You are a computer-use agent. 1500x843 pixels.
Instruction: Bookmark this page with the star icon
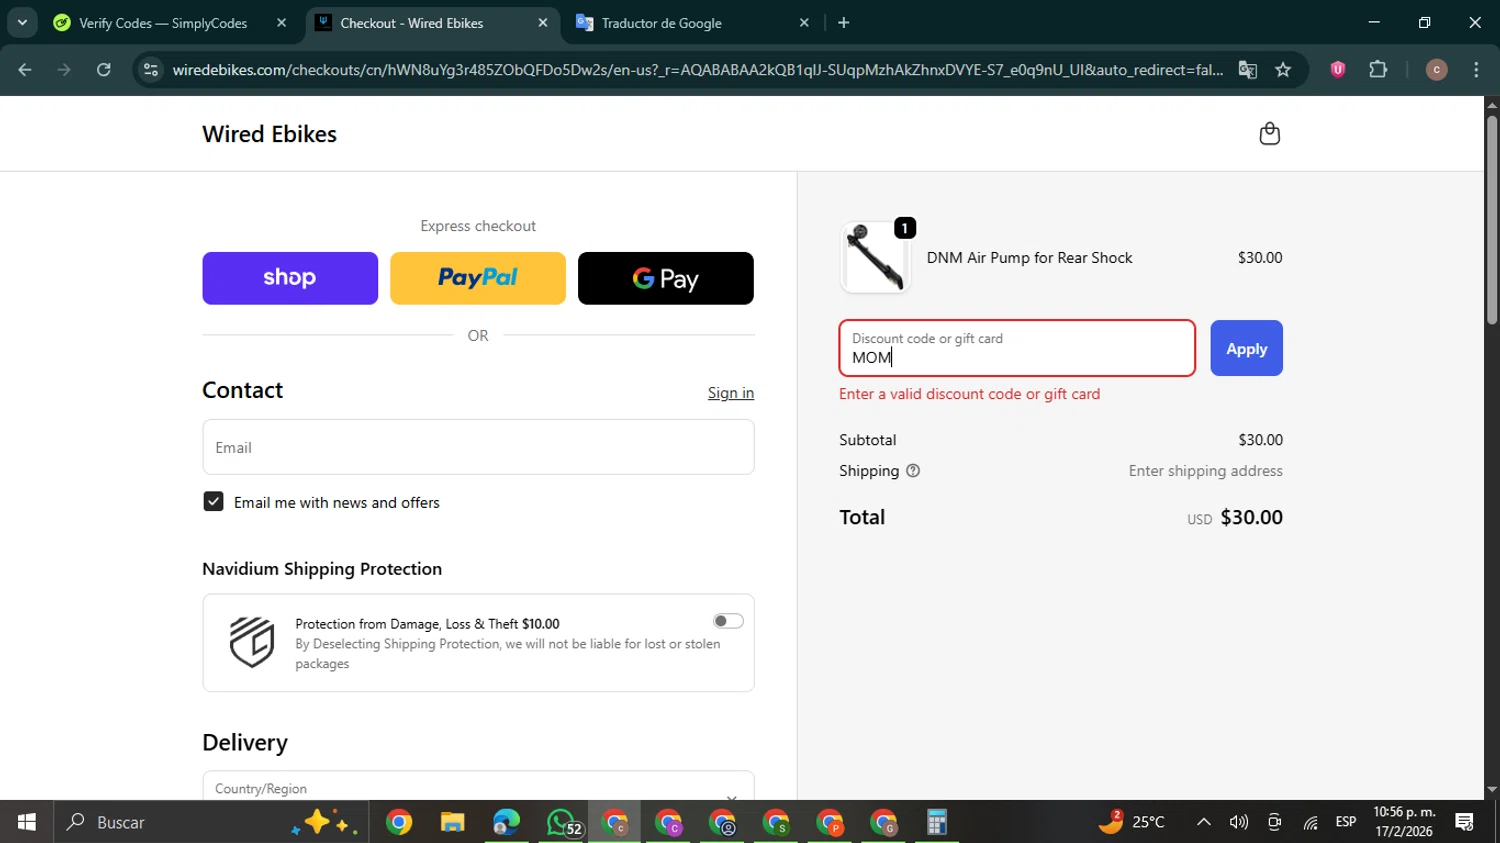[1283, 70]
